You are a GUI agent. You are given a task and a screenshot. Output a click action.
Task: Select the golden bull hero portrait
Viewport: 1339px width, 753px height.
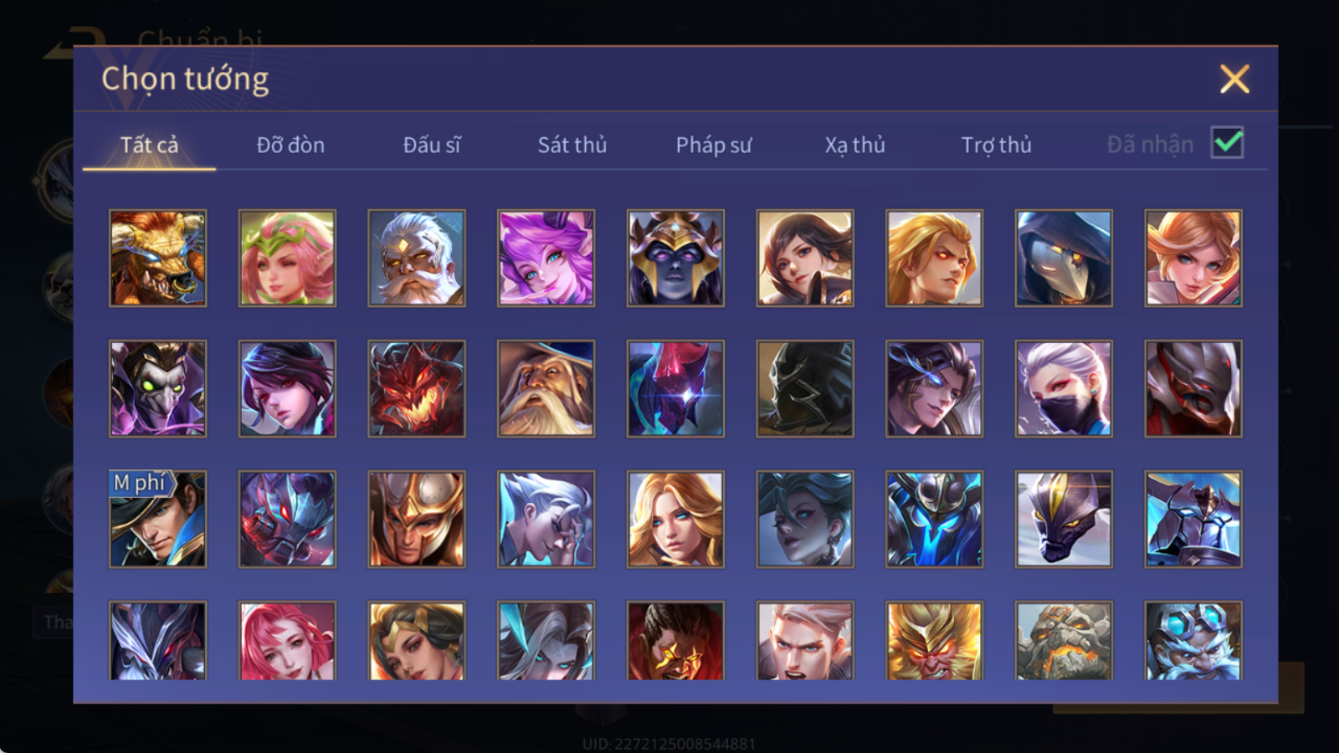point(158,258)
